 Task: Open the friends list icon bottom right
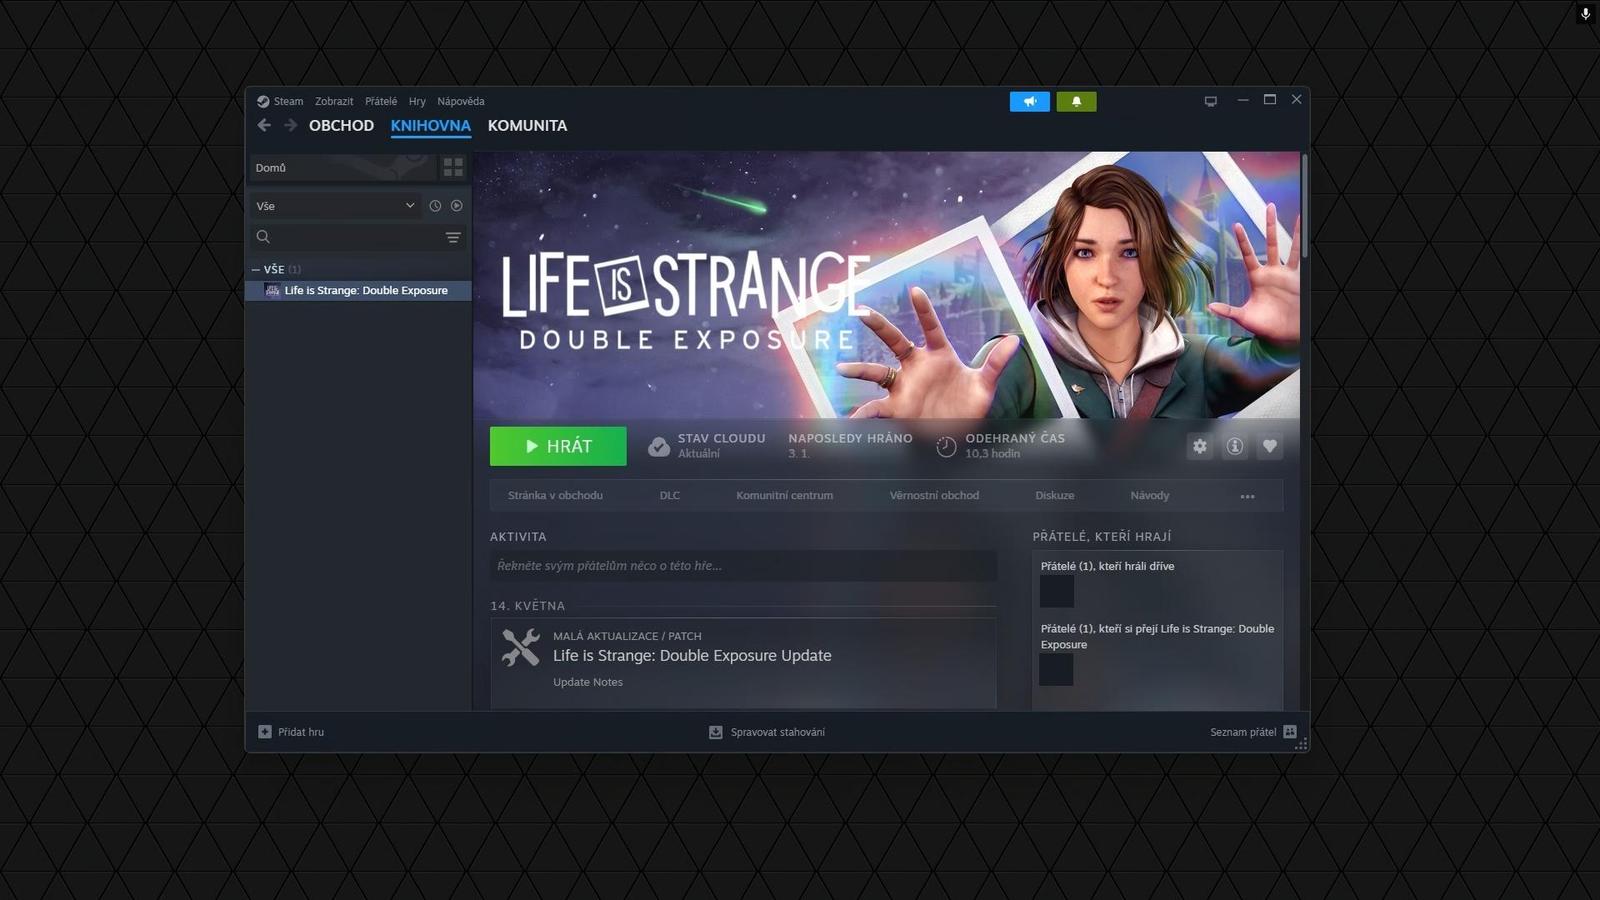coord(1290,731)
